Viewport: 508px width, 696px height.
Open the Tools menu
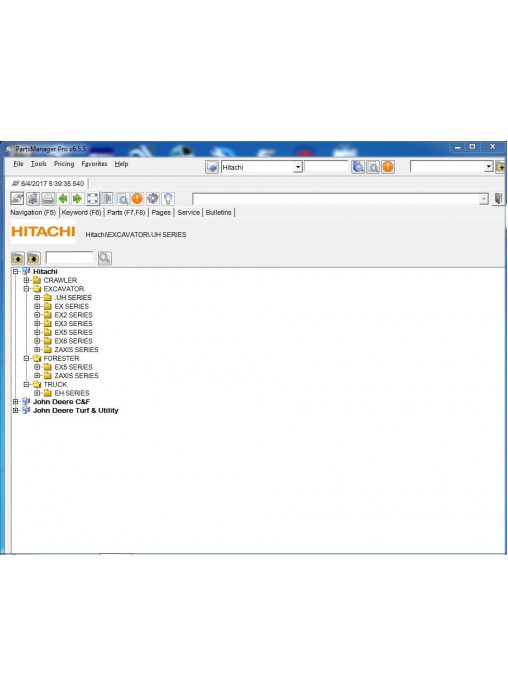[x=39, y=164]
